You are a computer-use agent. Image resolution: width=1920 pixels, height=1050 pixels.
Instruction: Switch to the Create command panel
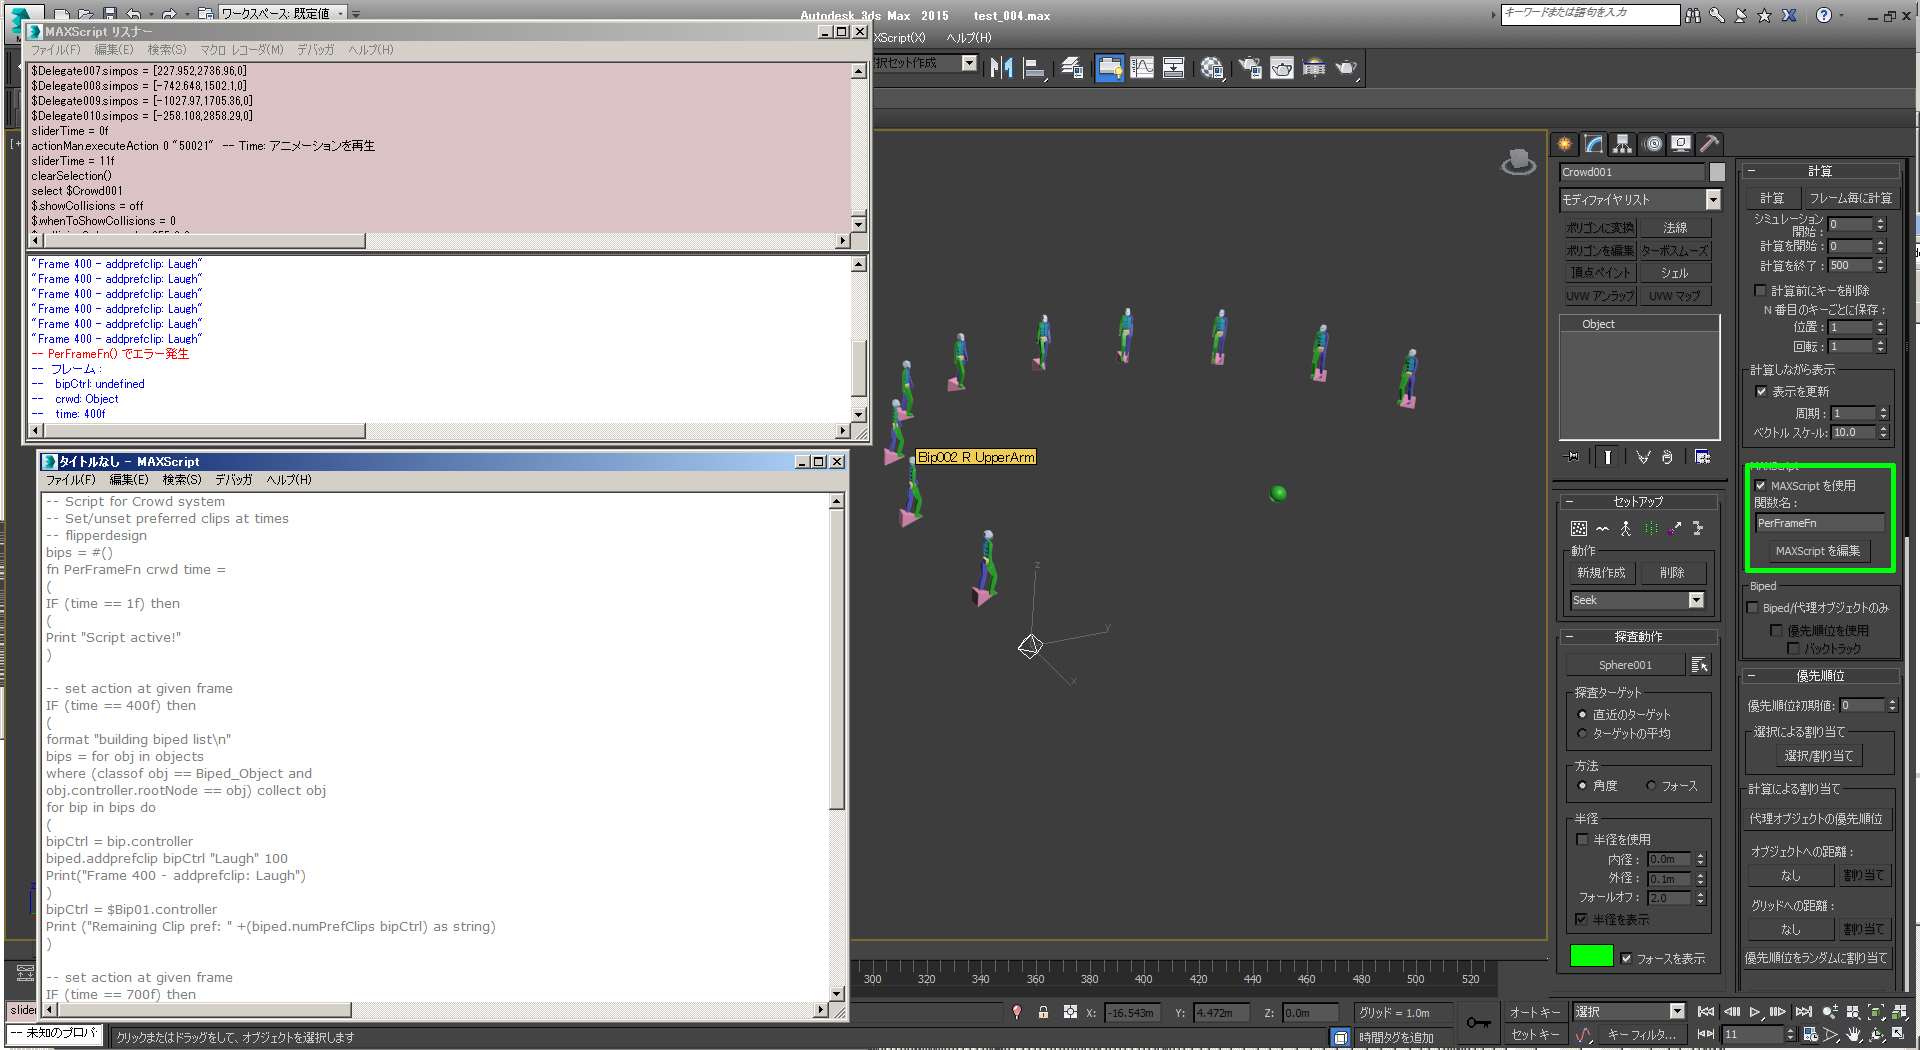(x=1565, y=144)
